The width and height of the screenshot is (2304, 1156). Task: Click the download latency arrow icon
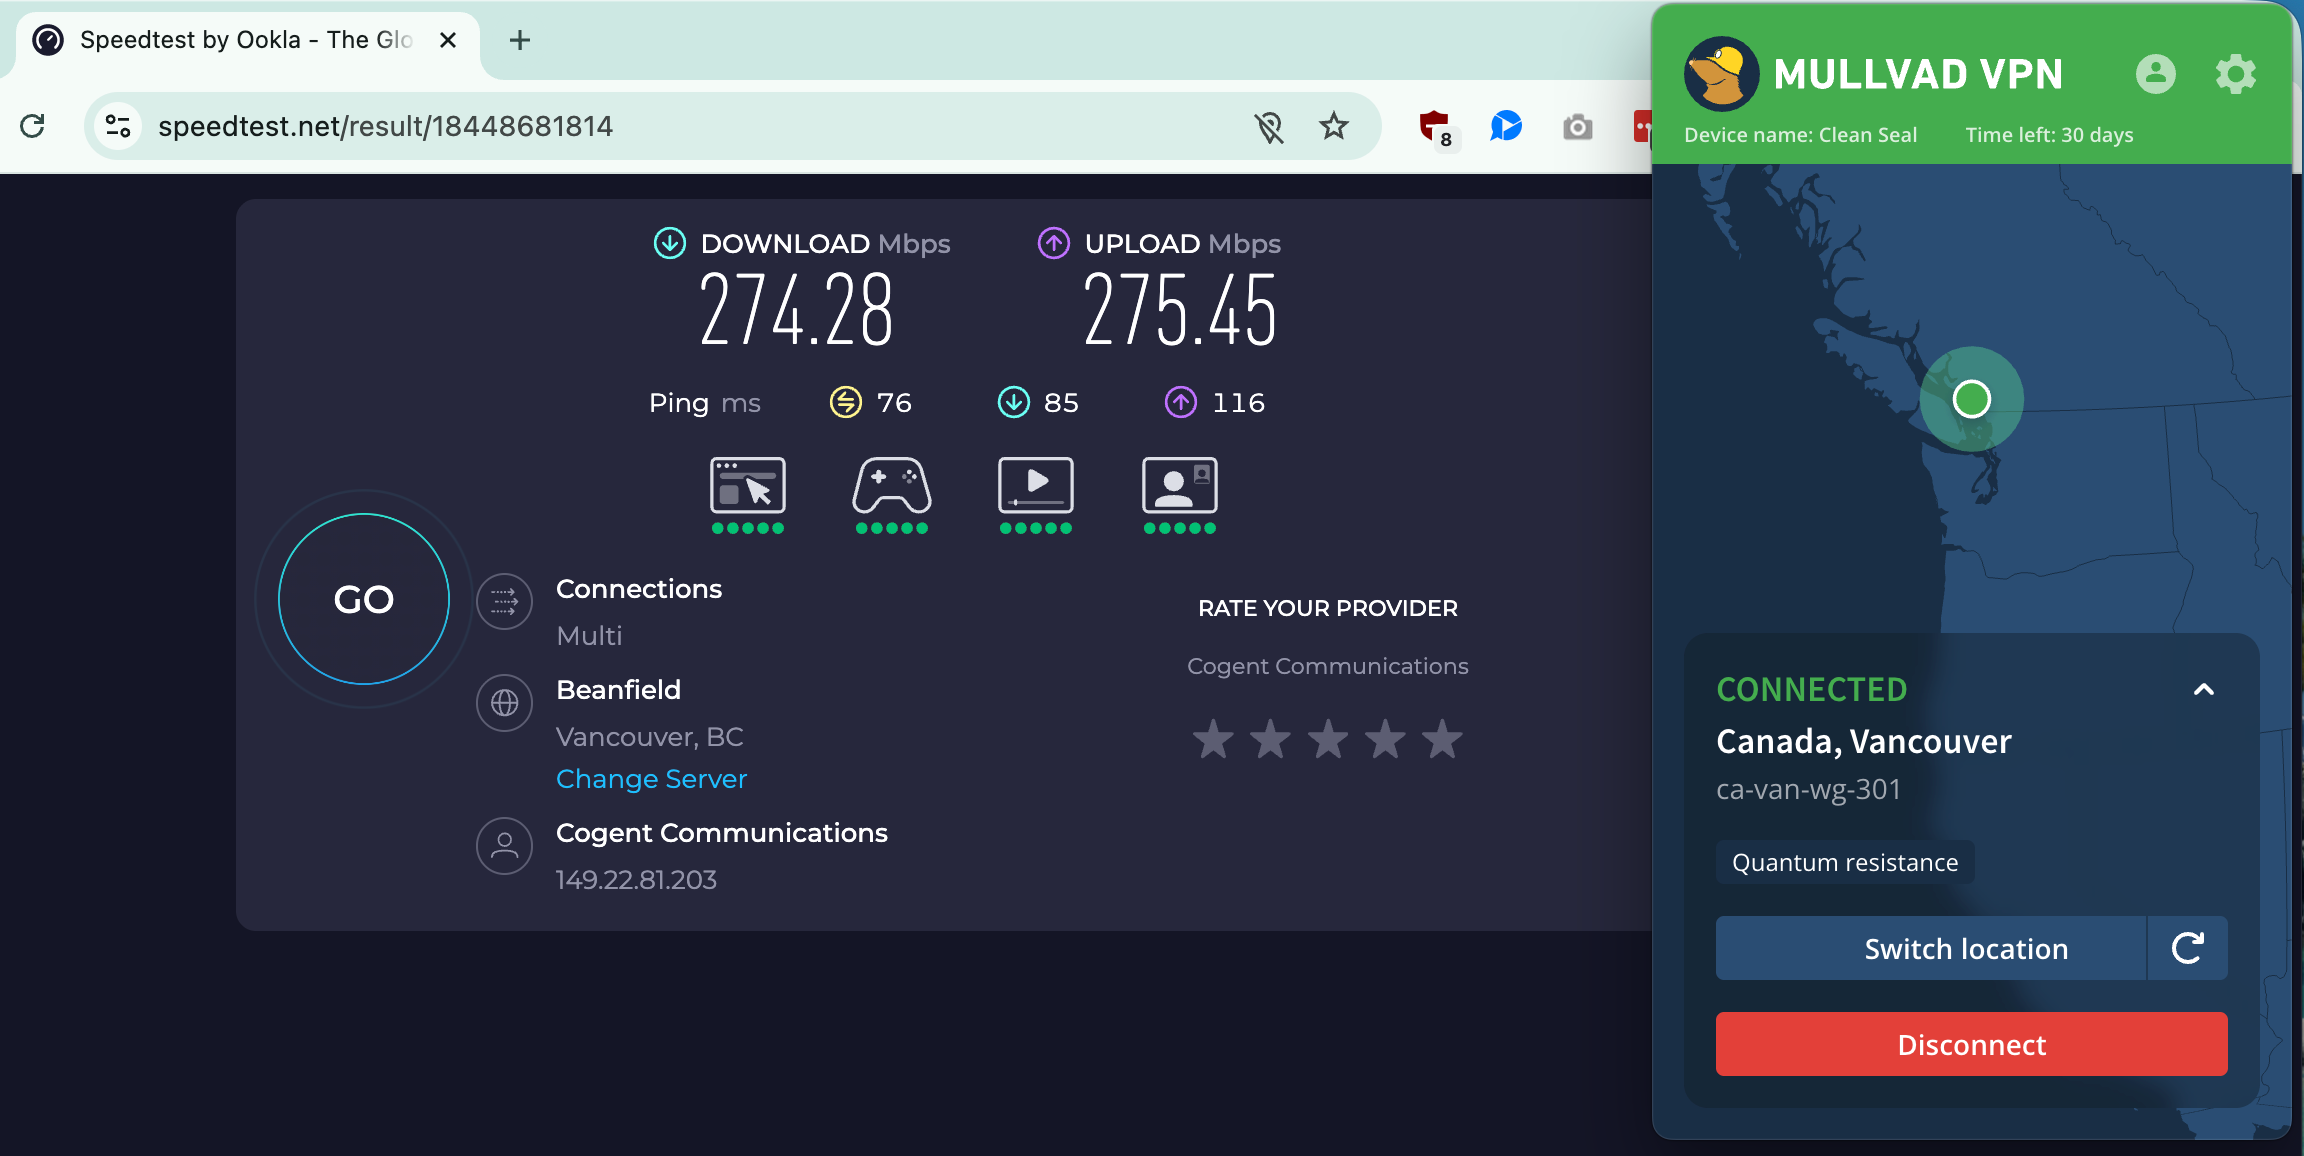pos(1014,402)
